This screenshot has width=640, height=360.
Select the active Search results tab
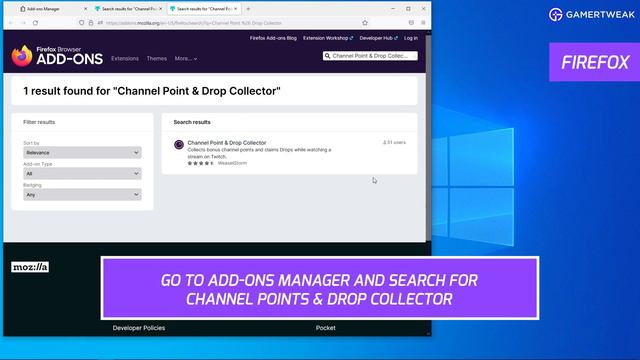pos(204,9)
